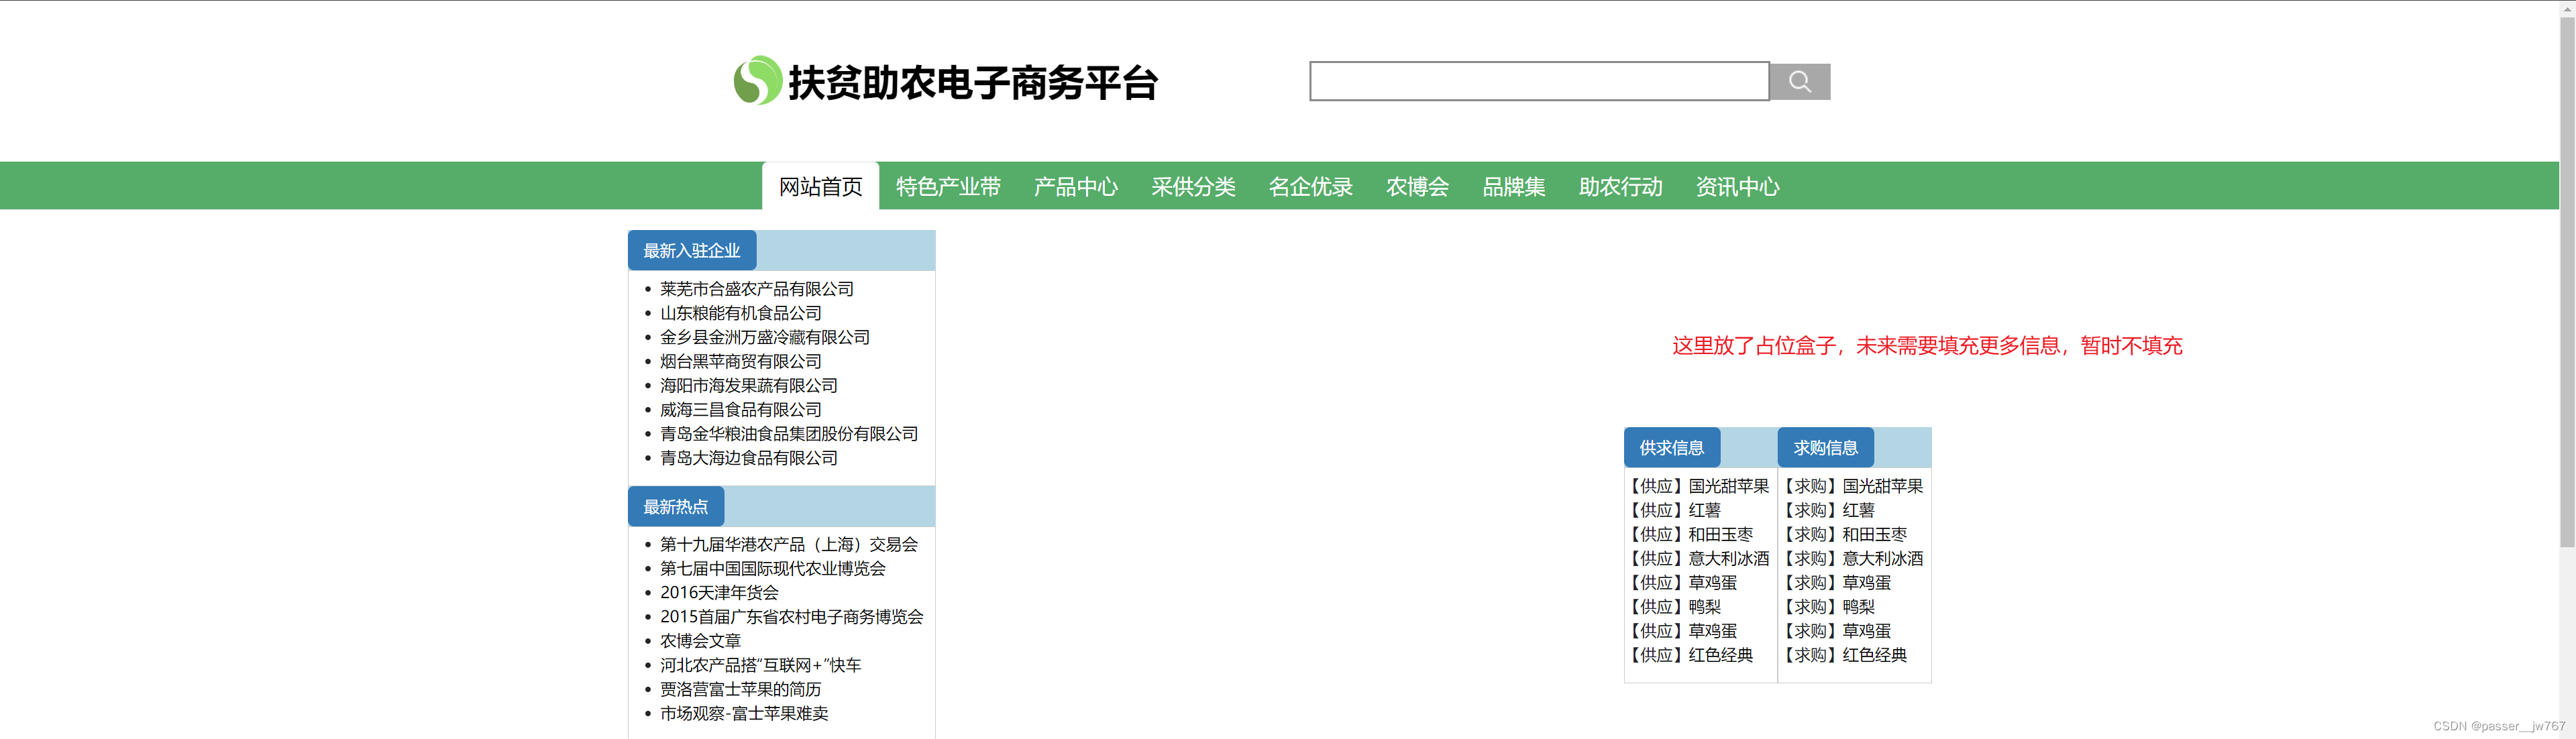
Task: Open 莱芜市合盛农产品有限公司 link
Action: coord(757,289)
